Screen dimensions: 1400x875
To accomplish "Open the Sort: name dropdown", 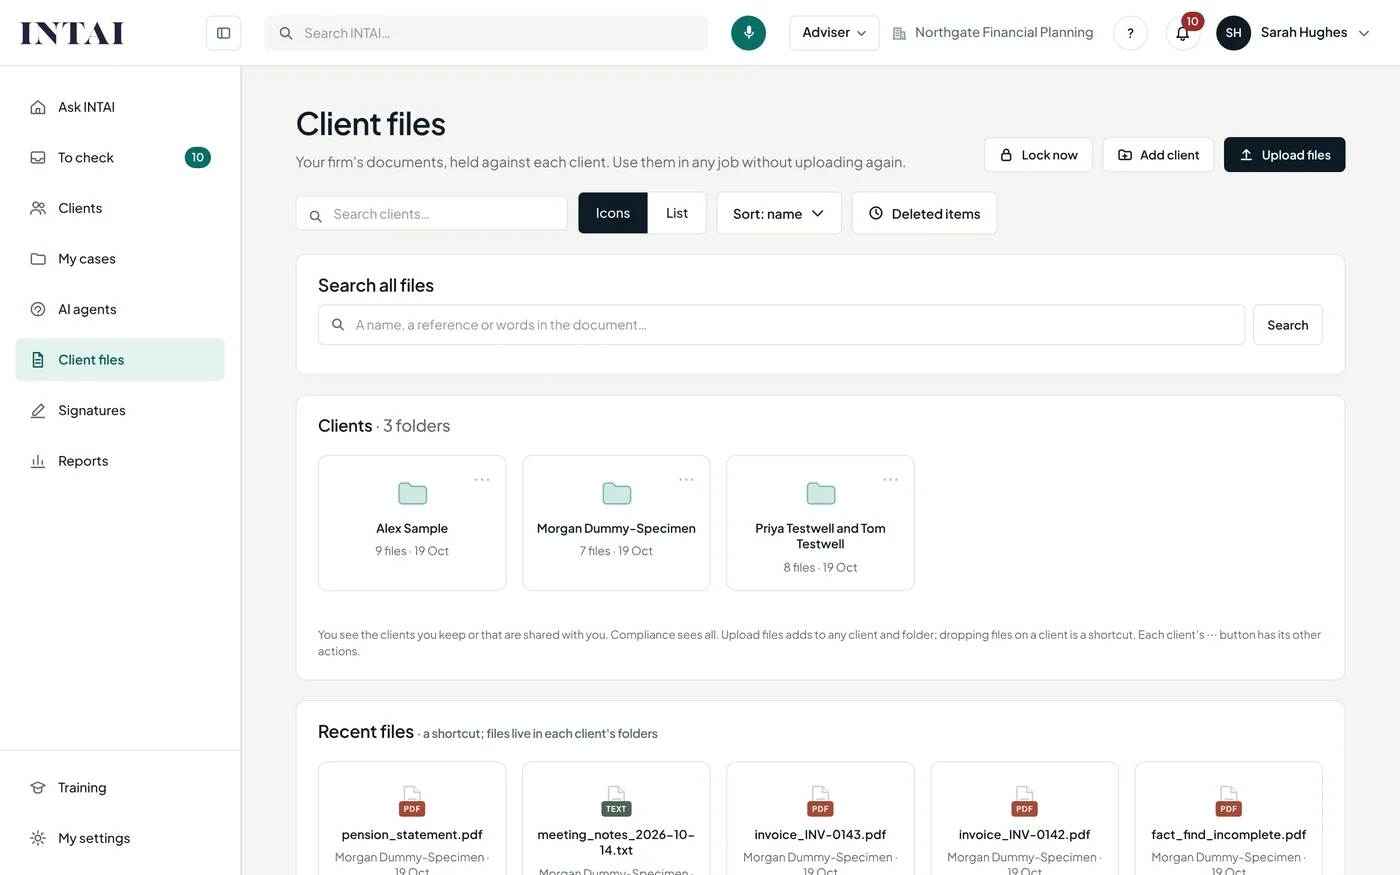I will click(779, 213).
